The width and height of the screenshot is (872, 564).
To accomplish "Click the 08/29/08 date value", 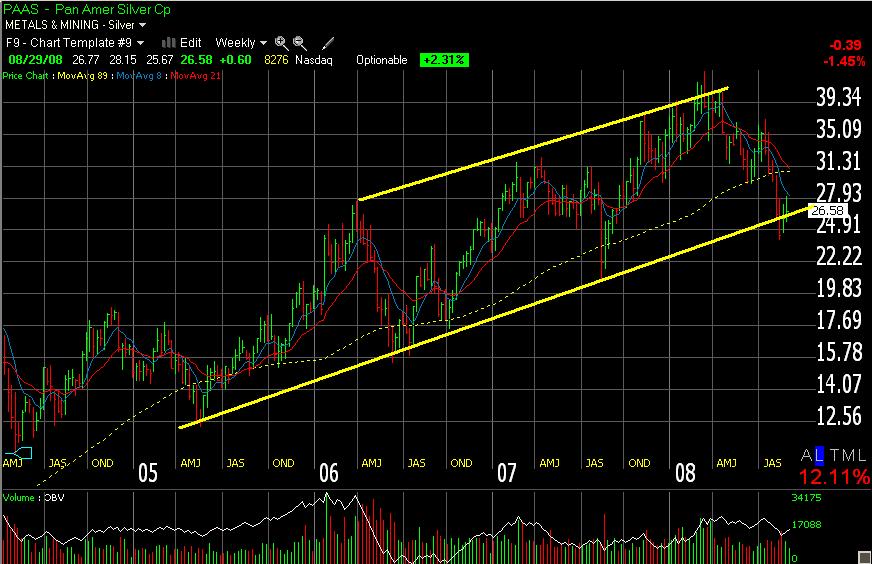I will (35, 60).
